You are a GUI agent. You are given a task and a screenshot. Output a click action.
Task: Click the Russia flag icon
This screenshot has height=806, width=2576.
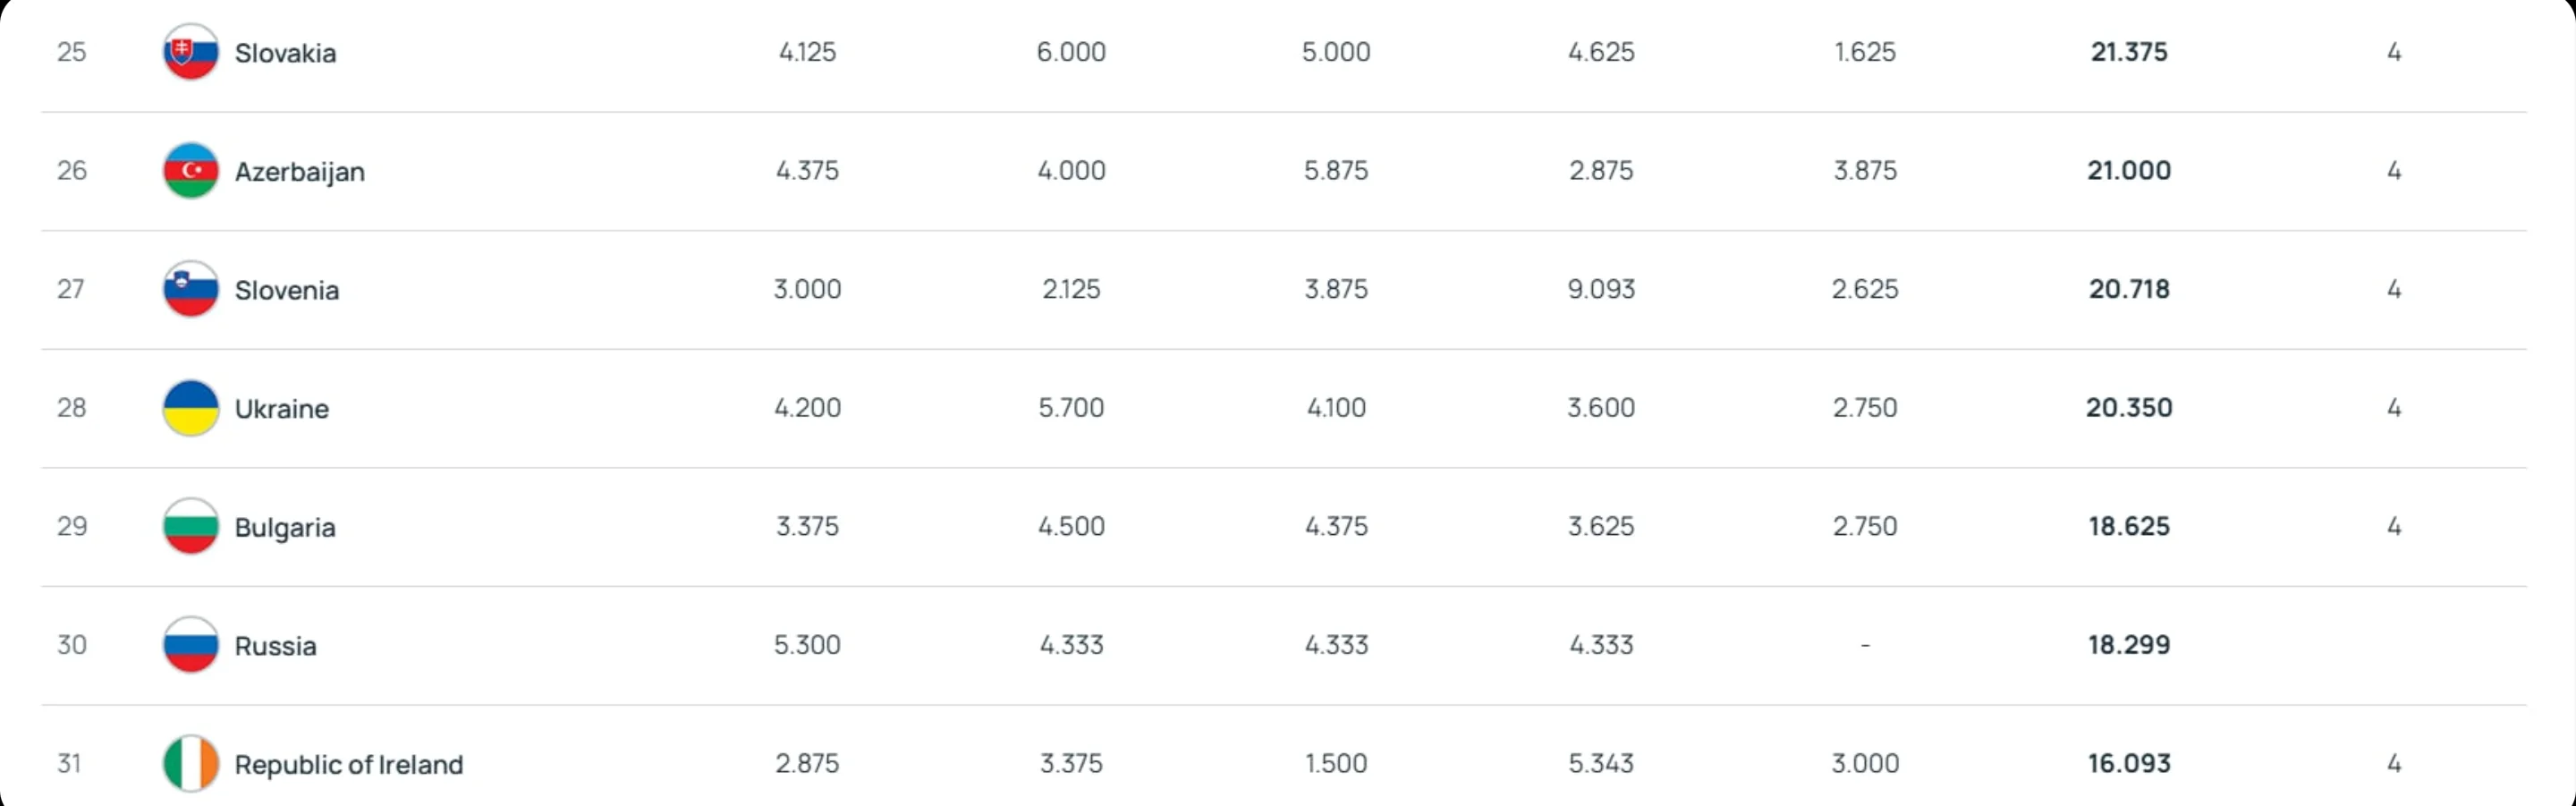tap(190, 645)
